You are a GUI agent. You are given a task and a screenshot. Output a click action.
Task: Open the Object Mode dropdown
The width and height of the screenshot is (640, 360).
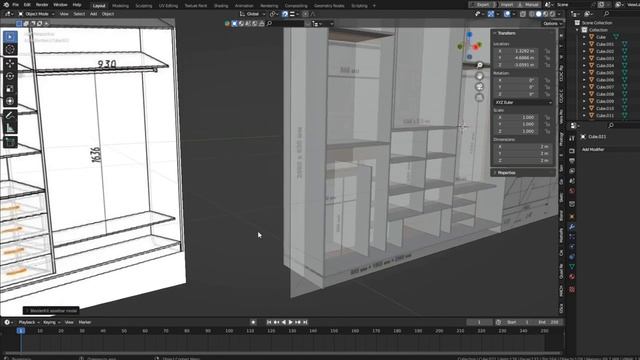(x=35, y=14)
